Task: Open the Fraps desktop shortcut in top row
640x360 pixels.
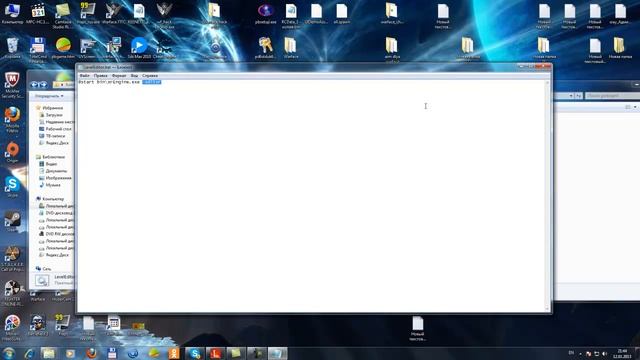Action: pos(88,13)
